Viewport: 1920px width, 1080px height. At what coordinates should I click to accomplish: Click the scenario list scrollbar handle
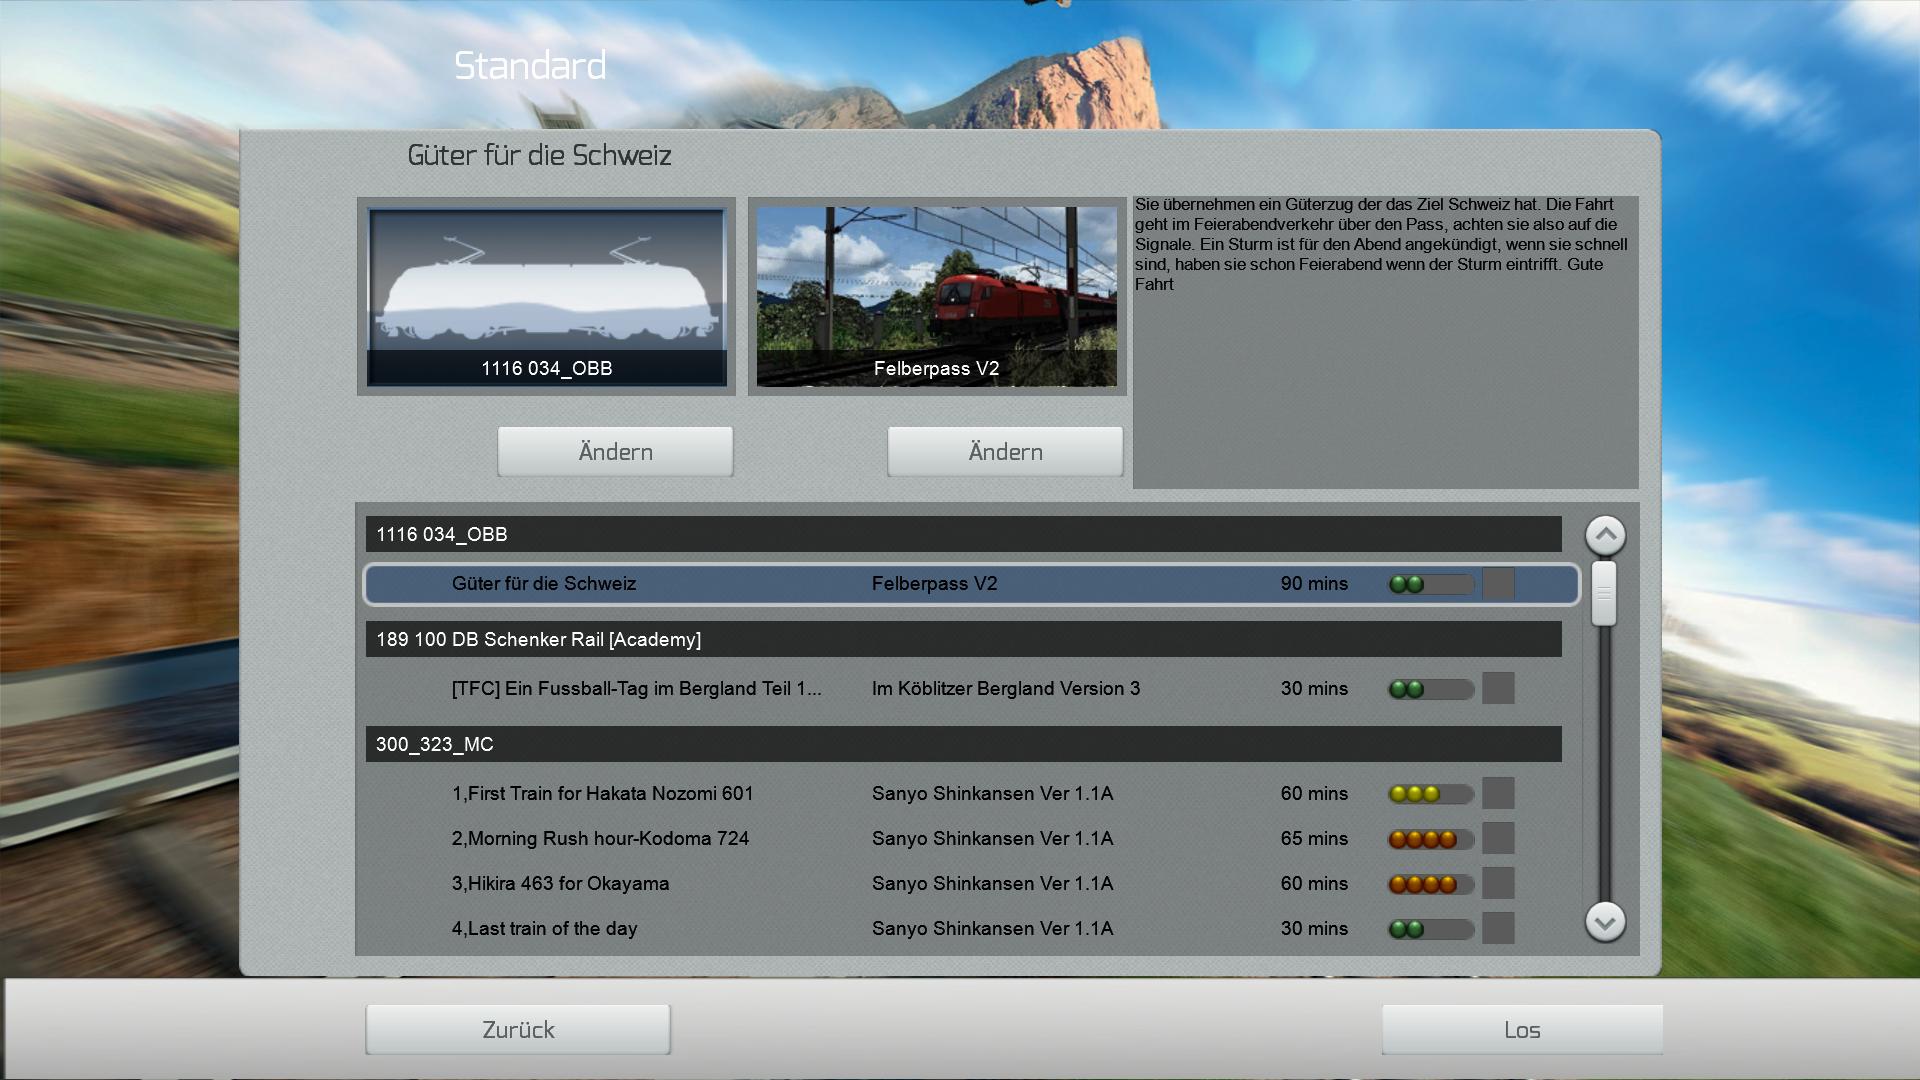1604,593
